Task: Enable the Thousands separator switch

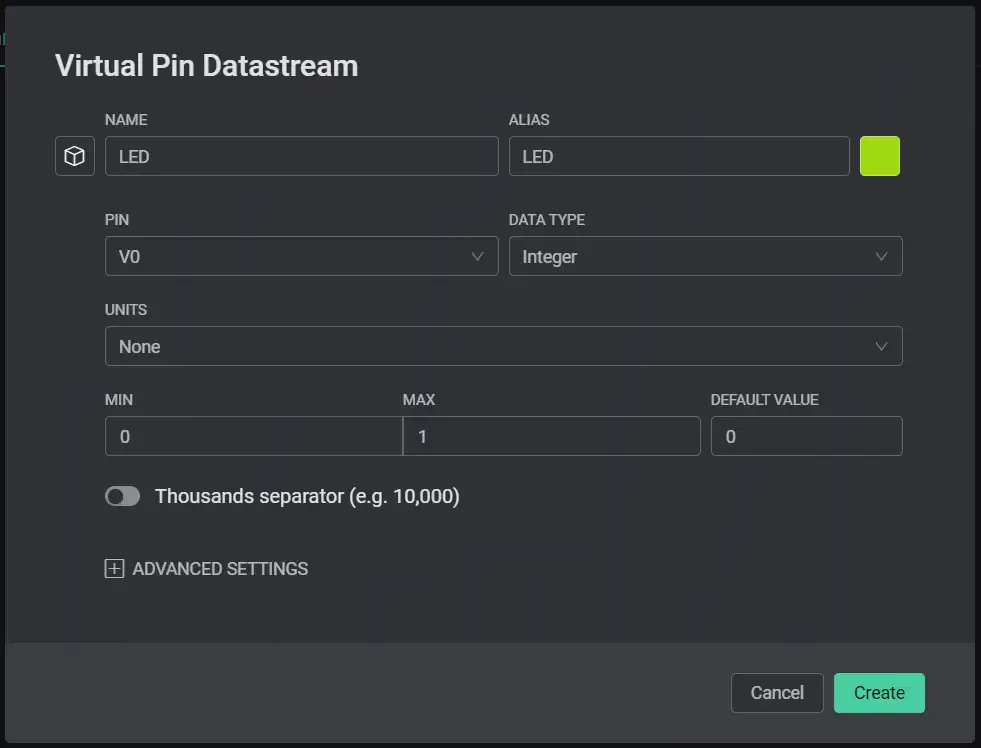Action: [x=122, y=496]
